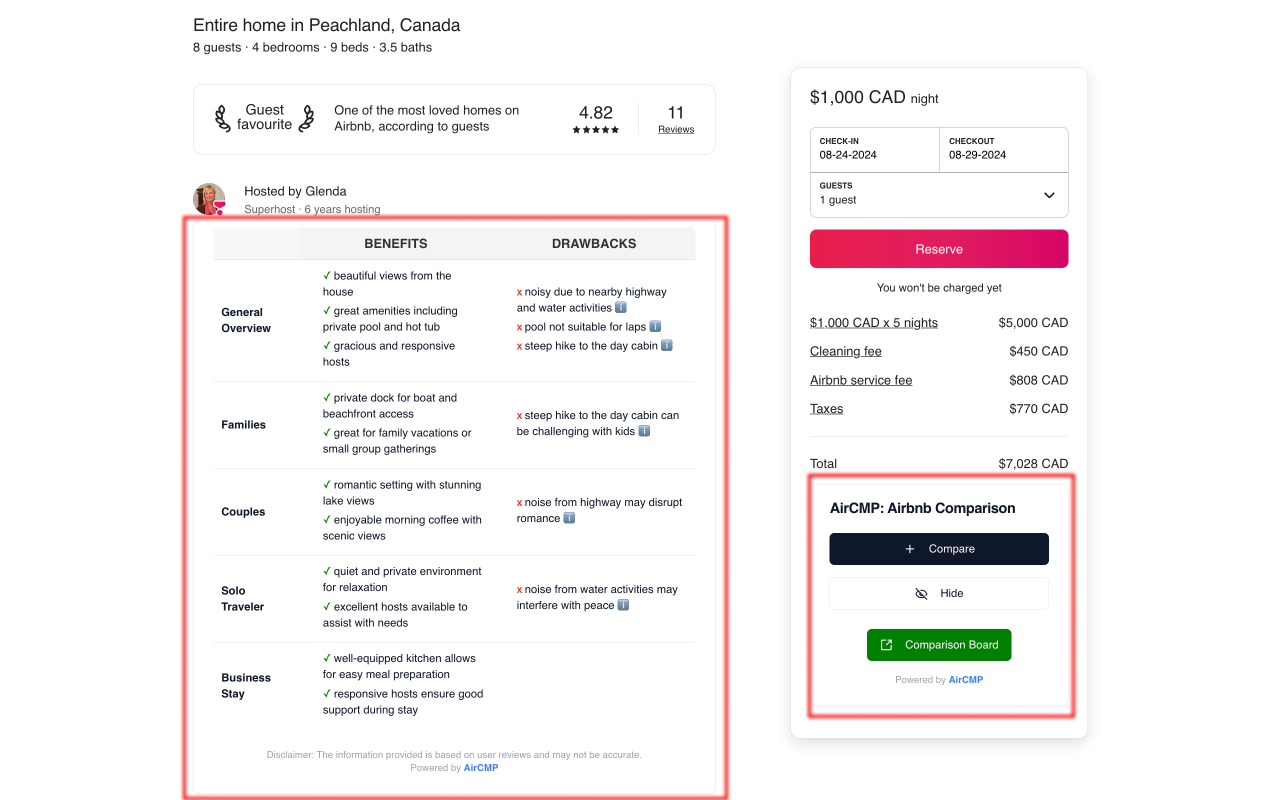Click the crossed-eye icon on the Hide button

[920, 593]
